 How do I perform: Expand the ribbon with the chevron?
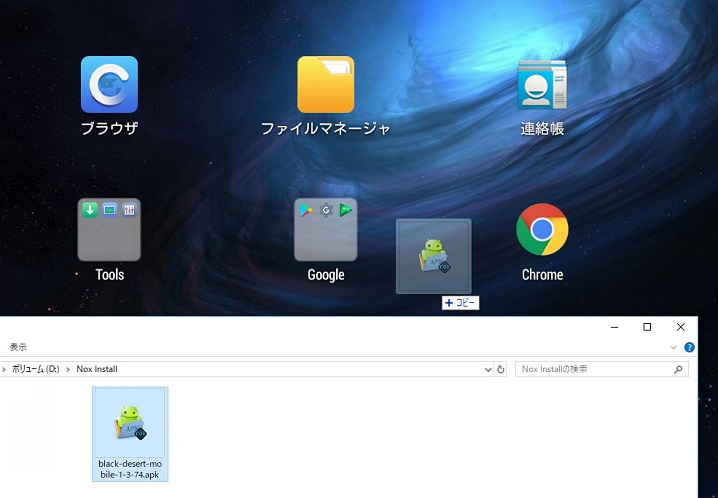pos(674,347)
